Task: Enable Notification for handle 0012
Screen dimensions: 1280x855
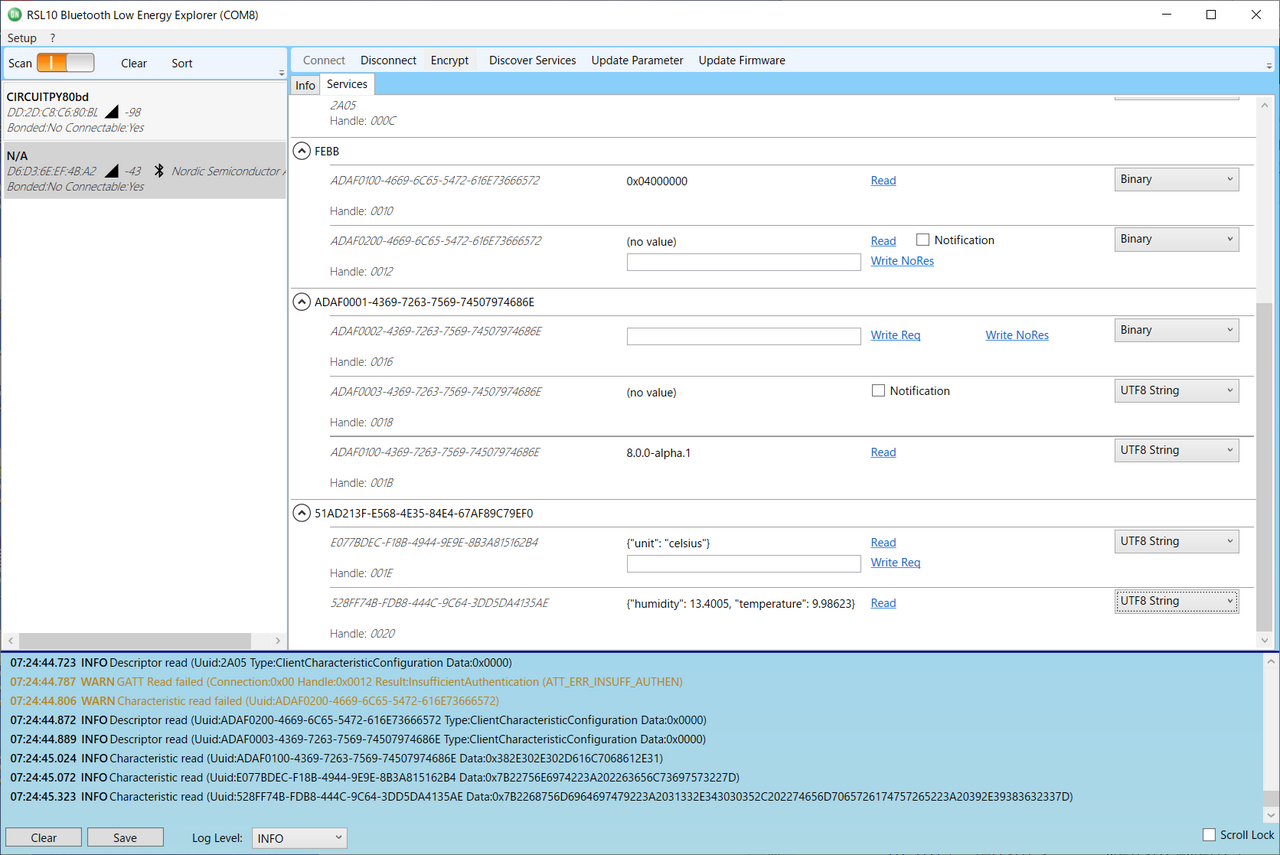Action: [923, 240]
